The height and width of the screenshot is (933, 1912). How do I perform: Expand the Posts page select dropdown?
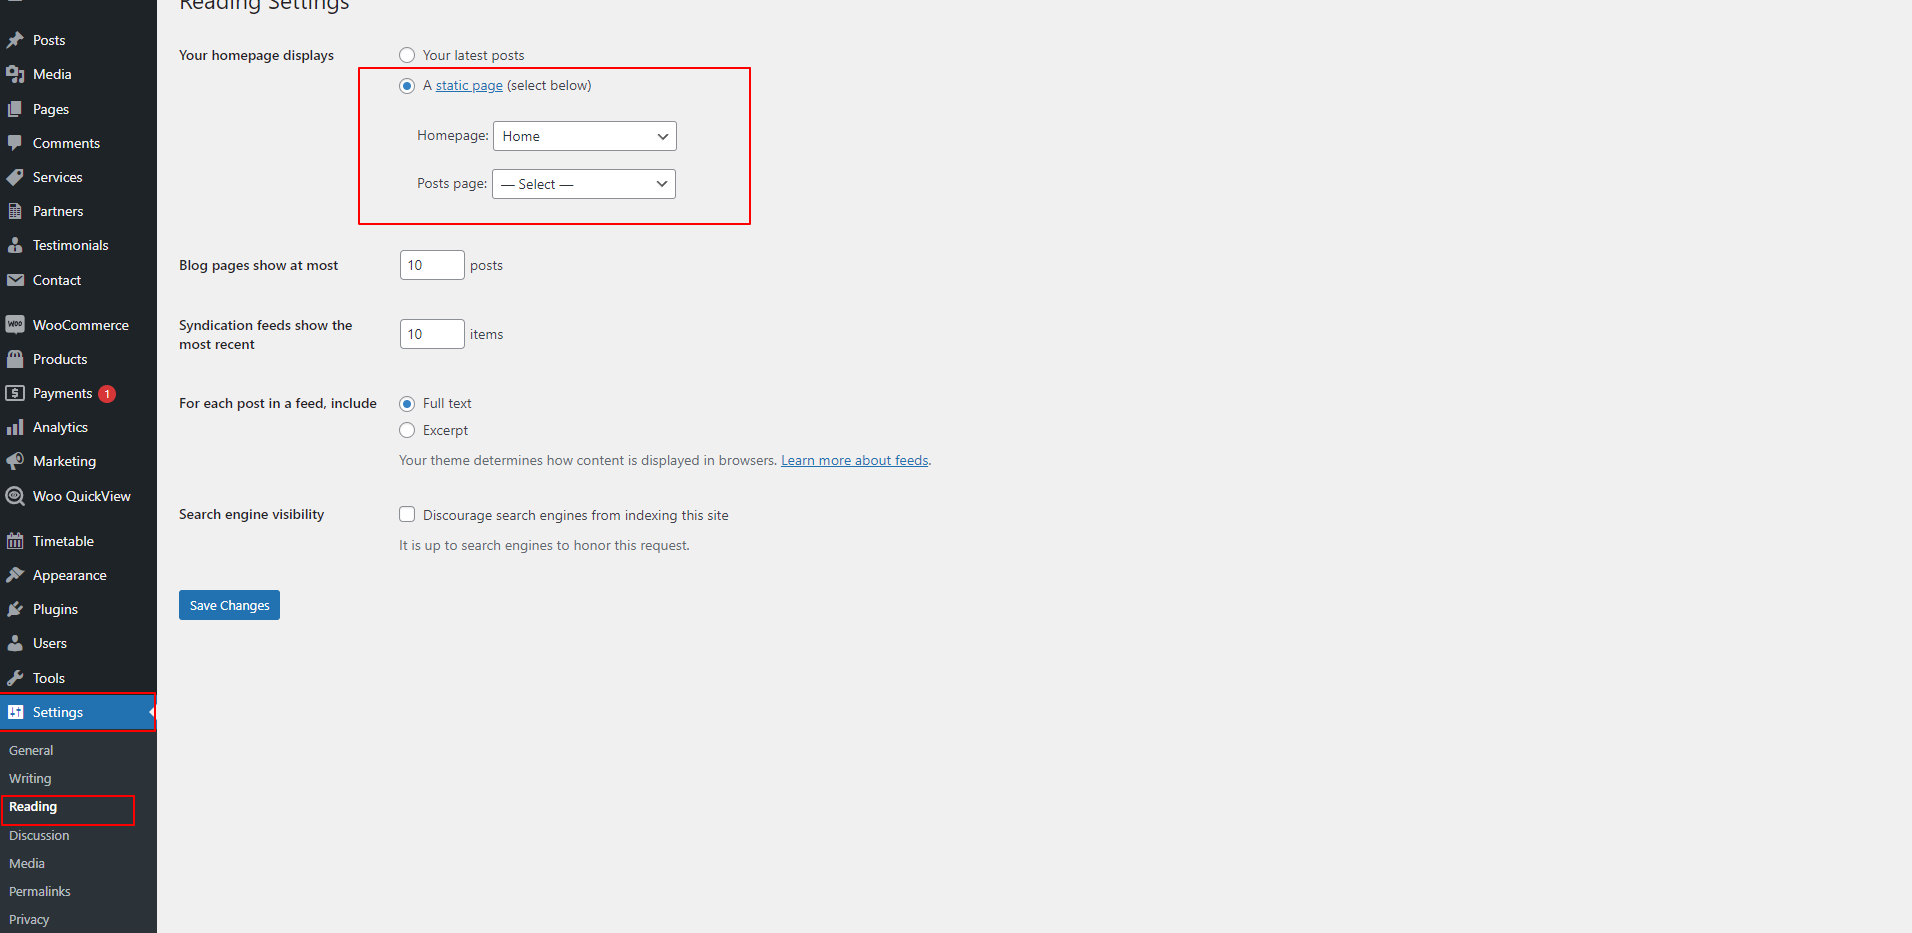coord(583,184)
